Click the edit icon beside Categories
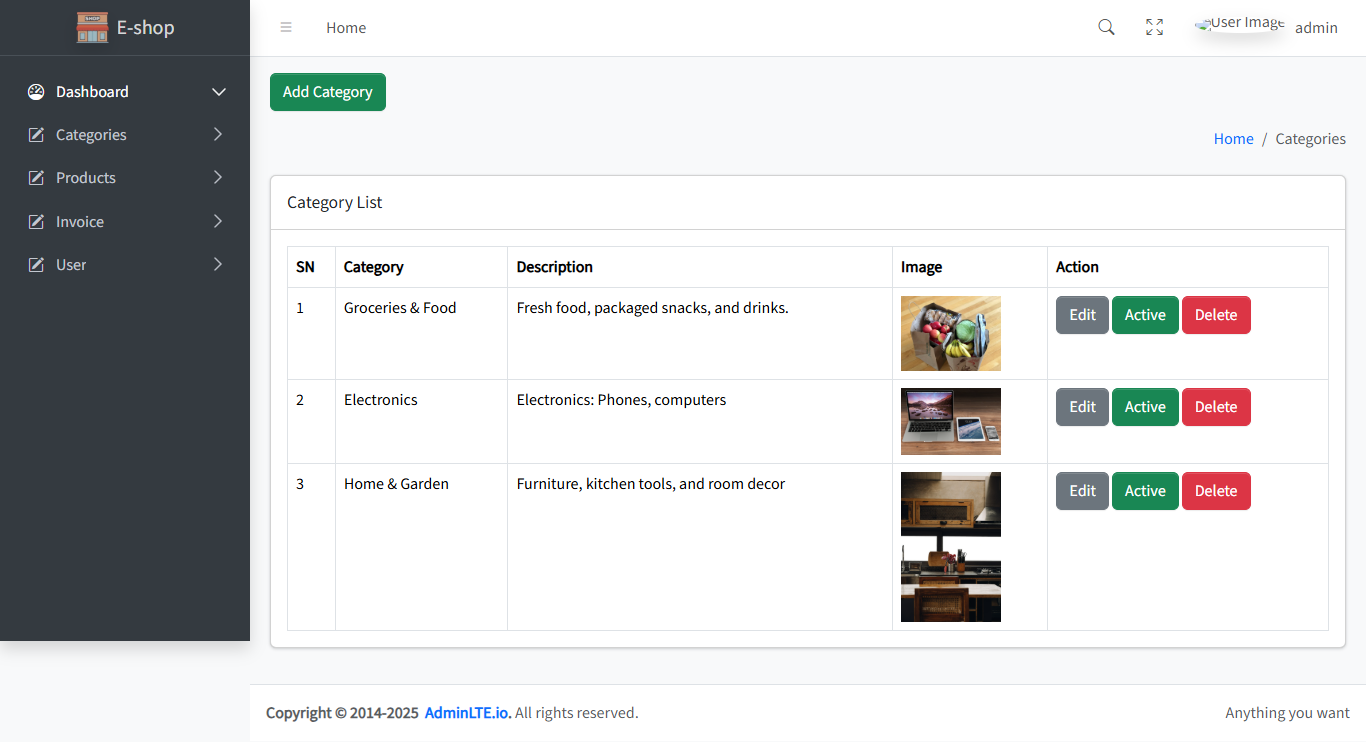The height and width of the screenshot is (742, 1366). (x=36, y=135)
